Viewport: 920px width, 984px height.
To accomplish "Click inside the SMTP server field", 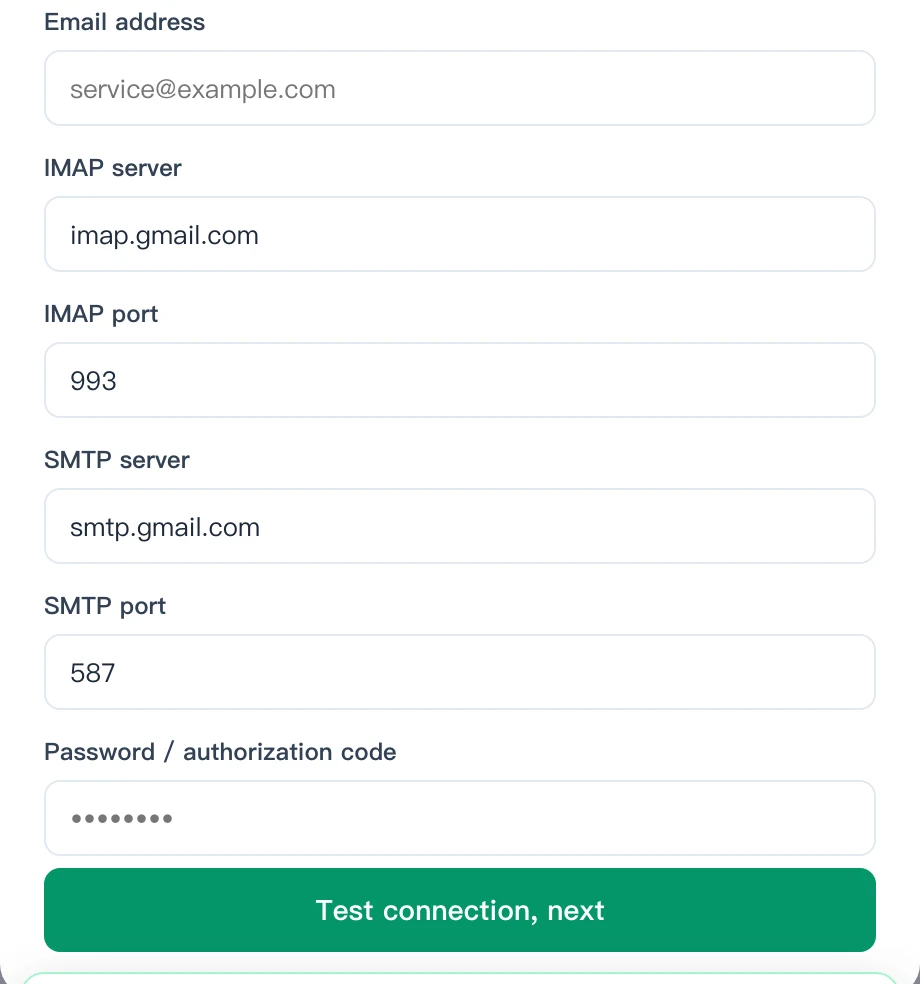I will [x=459, y=526].
